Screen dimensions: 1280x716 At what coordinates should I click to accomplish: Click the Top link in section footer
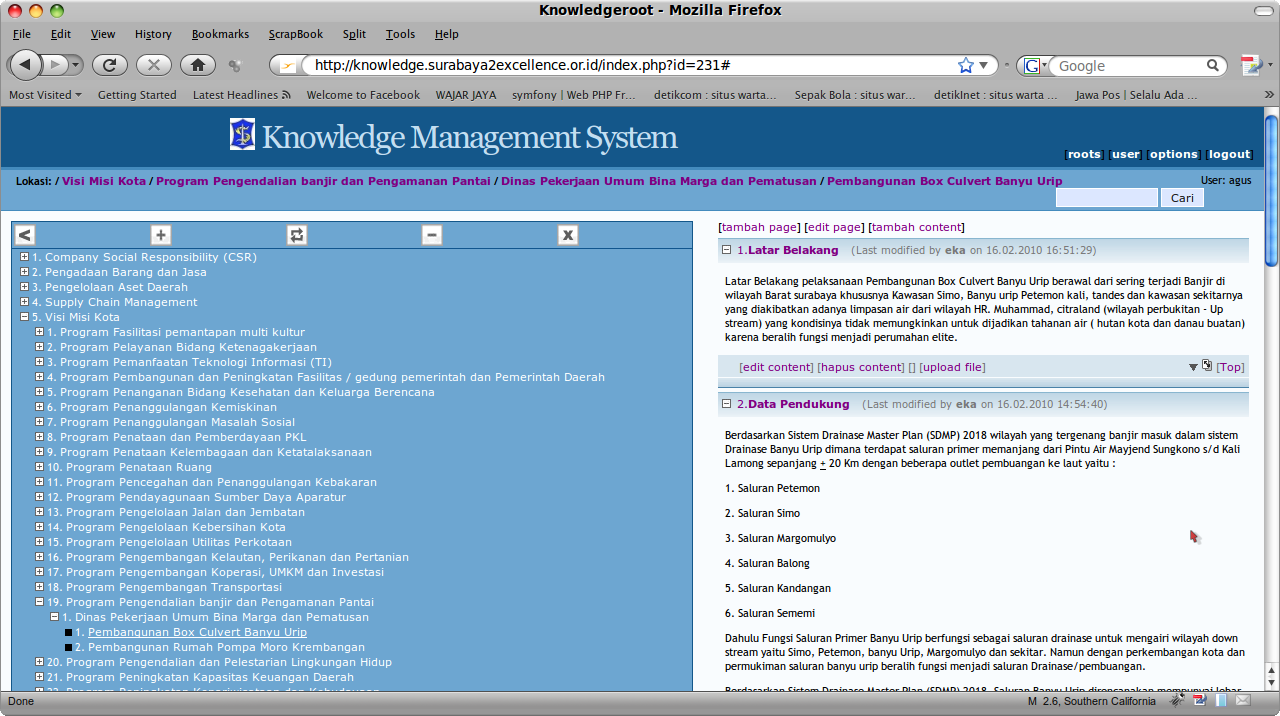tap(1231, 367)
